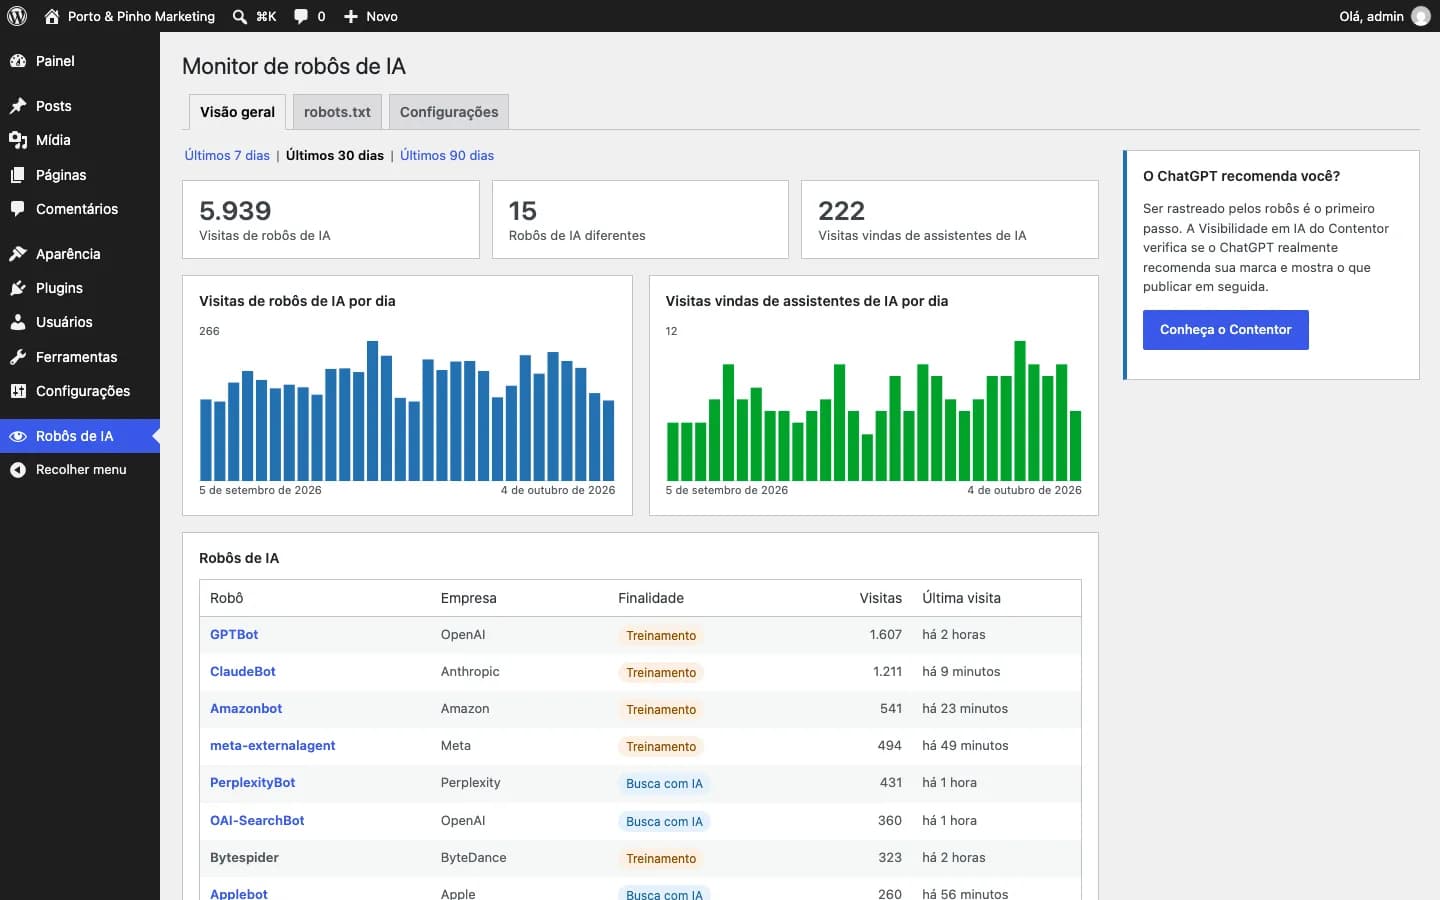Click the tallest blue bar in robot visits chart
The image size is (1440, 900).
(373, 411)
